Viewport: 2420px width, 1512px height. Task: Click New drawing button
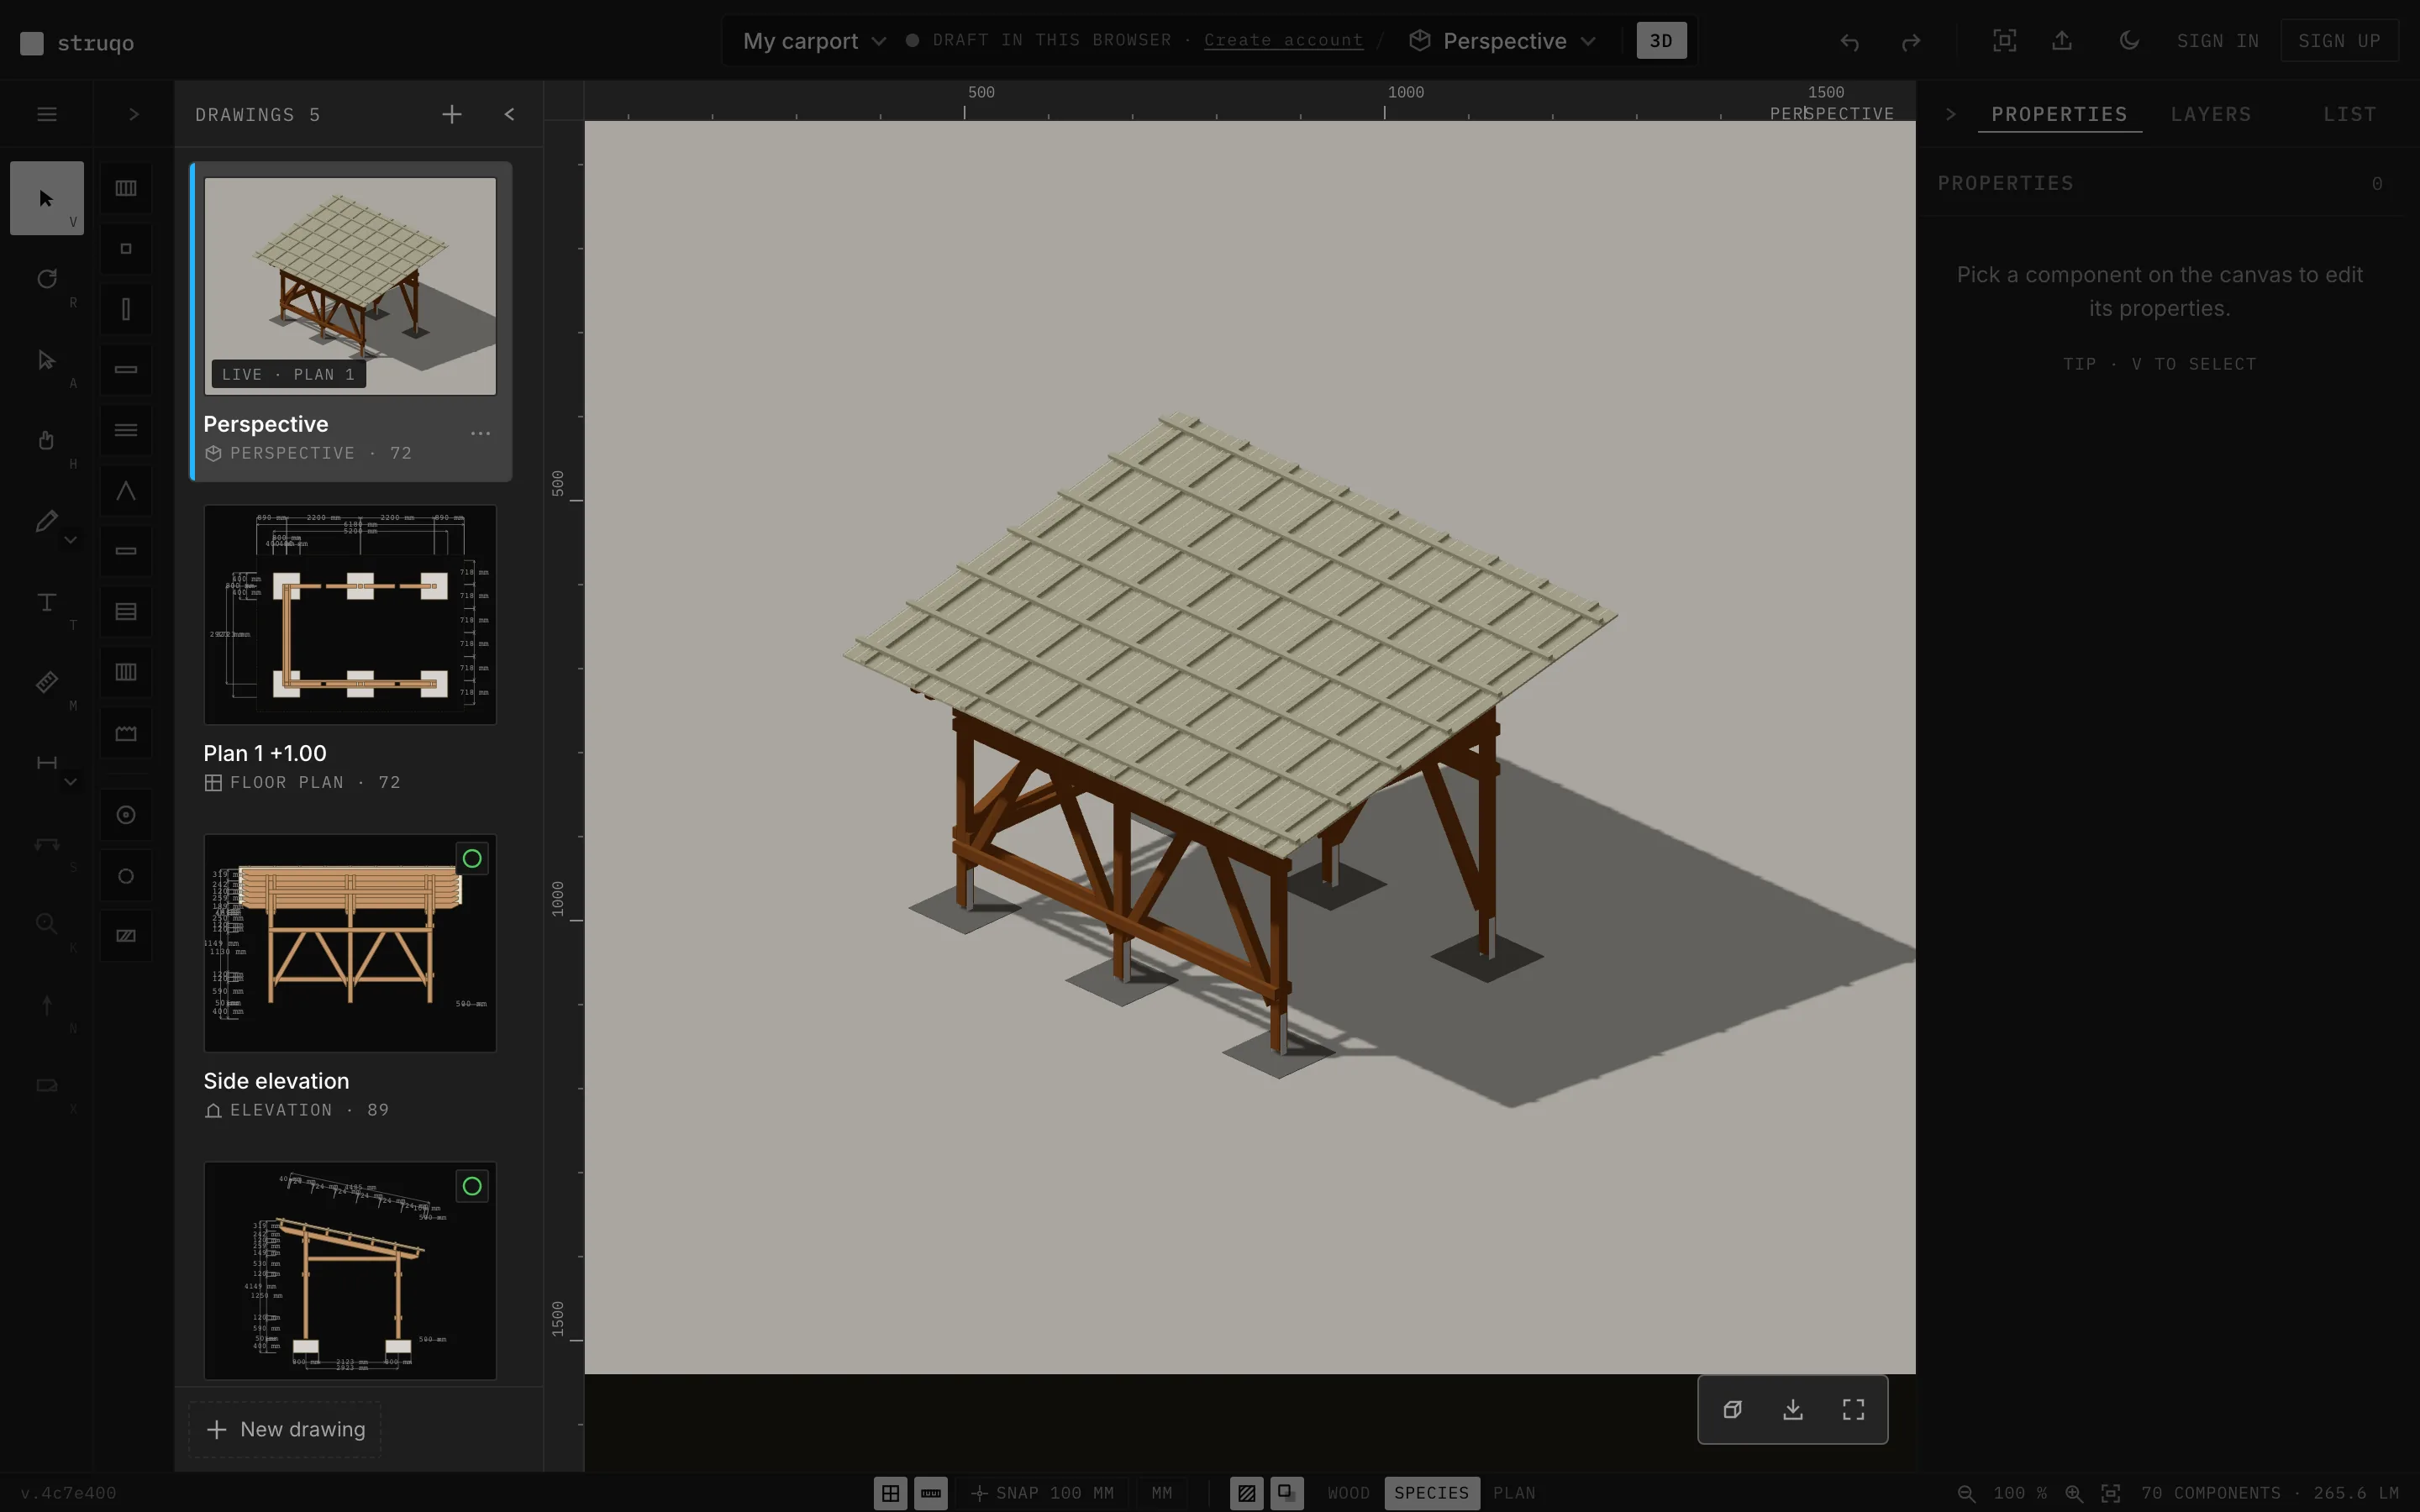[285, 1430]
